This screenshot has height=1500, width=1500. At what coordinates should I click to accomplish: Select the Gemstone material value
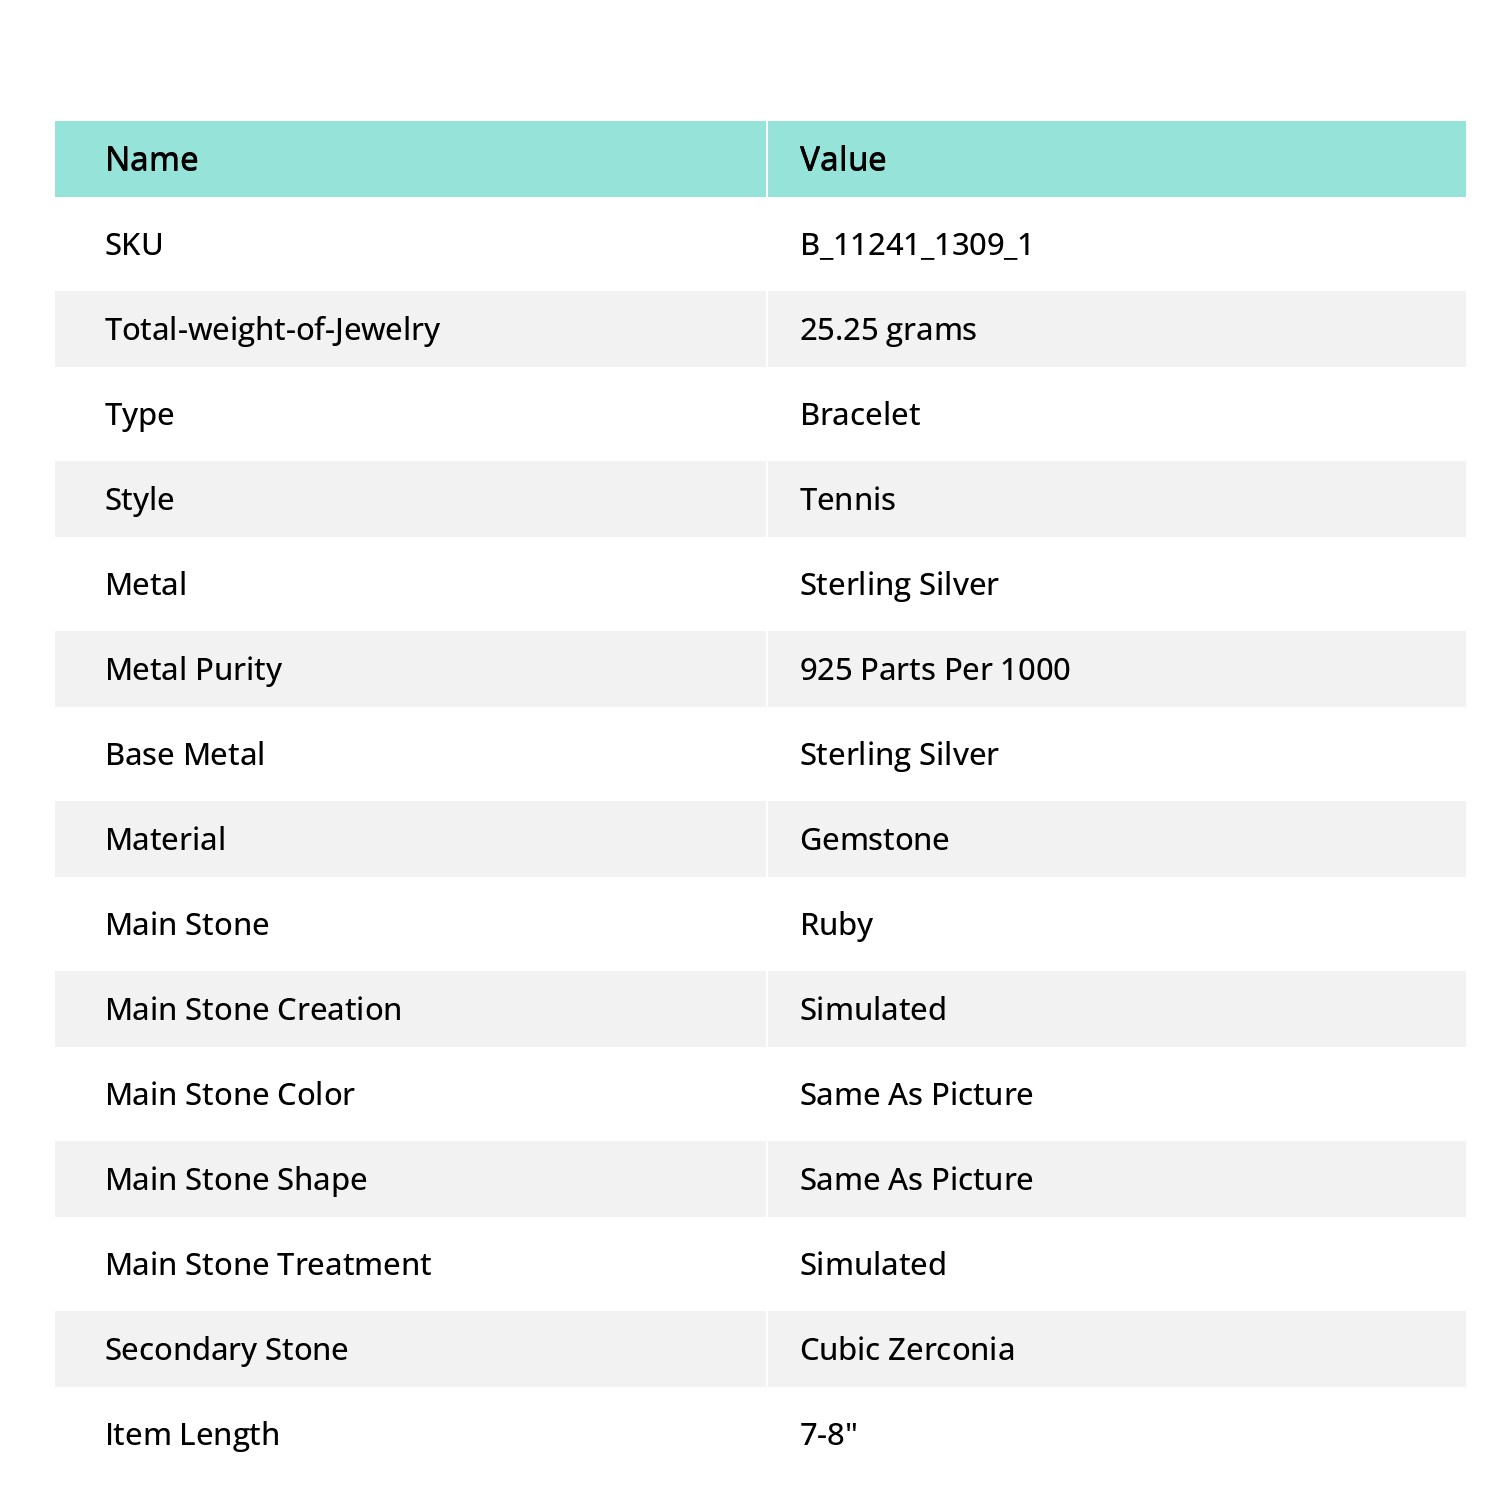[875, 839]
